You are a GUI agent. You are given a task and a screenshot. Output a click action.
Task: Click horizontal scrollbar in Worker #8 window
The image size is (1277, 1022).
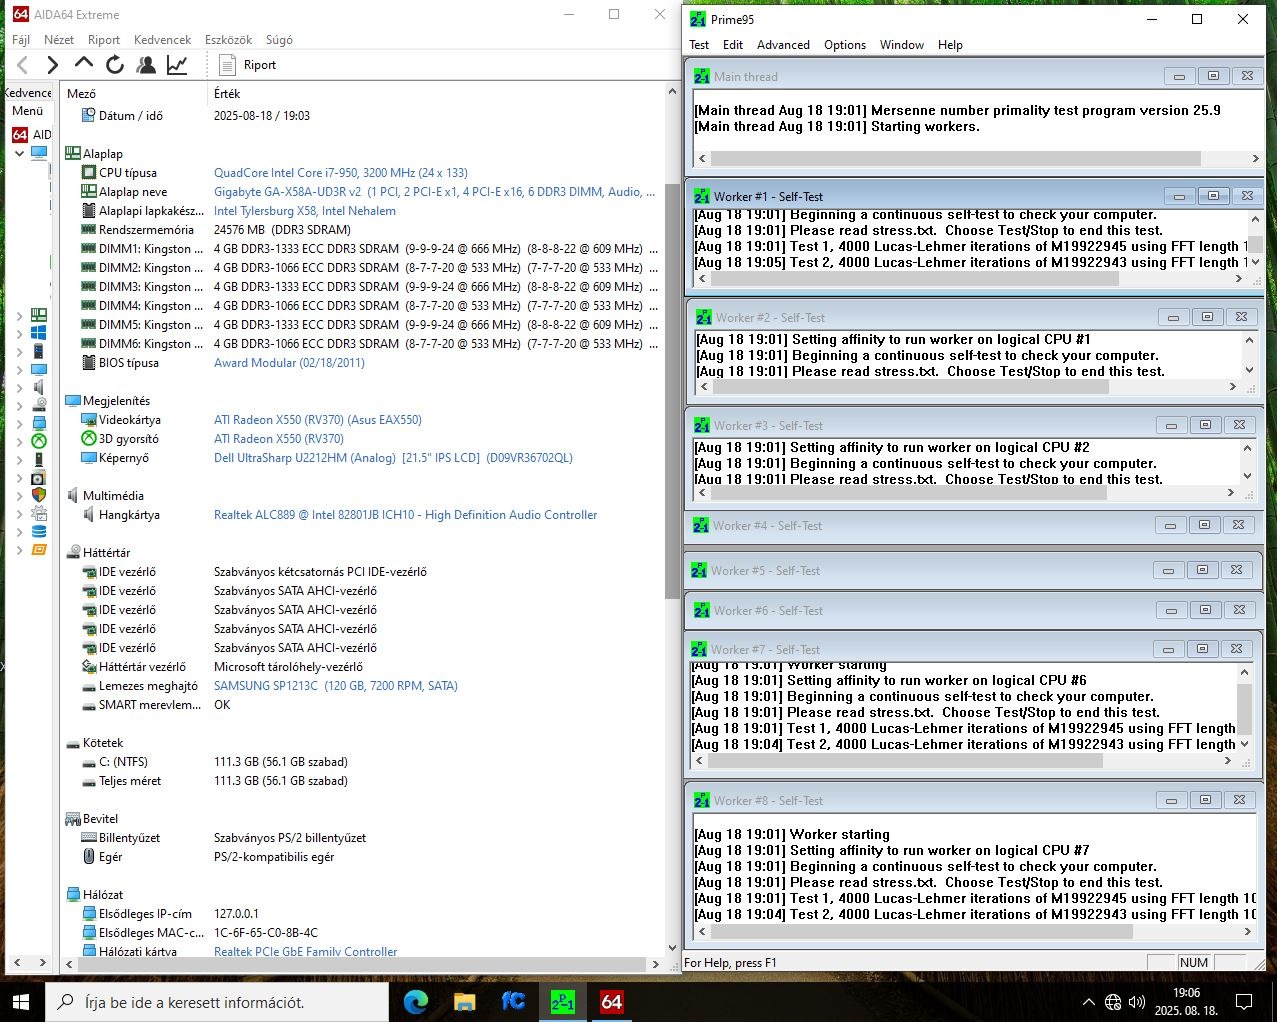920,931
